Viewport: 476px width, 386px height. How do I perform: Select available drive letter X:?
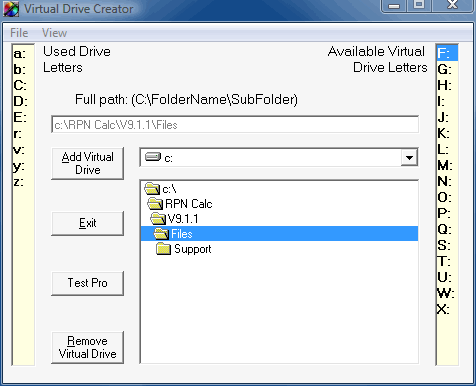pos(443,309)
